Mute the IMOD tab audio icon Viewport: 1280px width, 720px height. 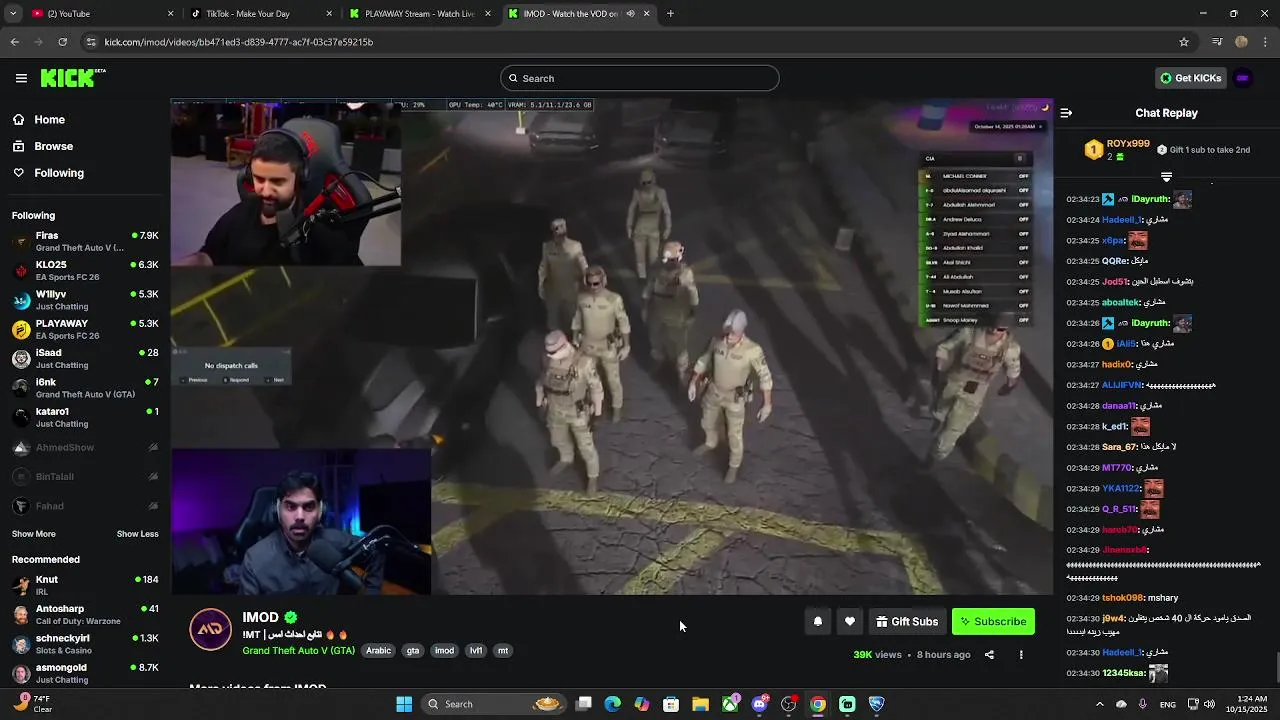(630, 14)
